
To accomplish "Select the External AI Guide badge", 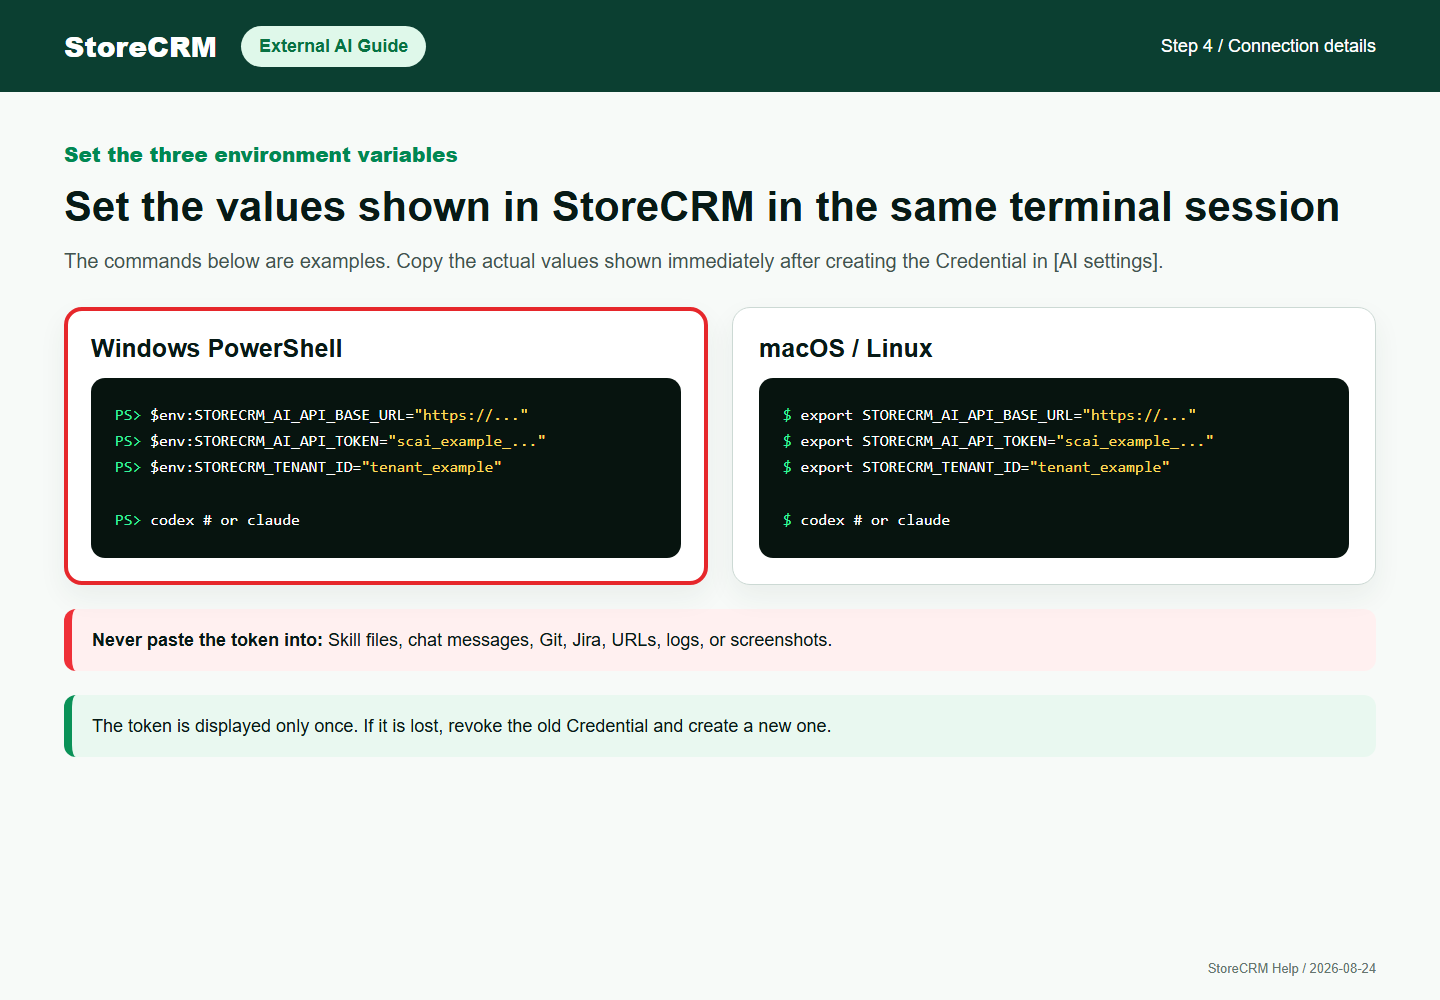I will 333,46.
